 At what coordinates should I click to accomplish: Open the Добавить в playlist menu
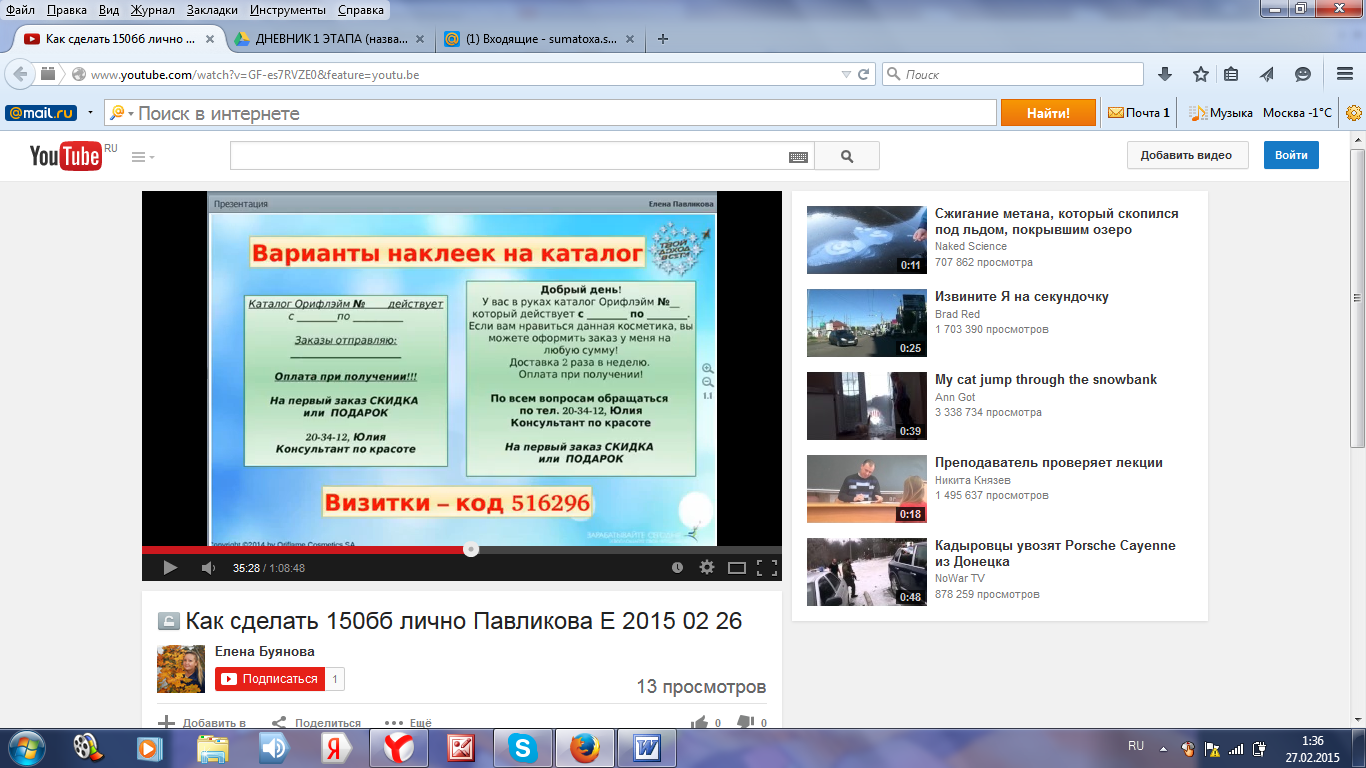[202, 723]
